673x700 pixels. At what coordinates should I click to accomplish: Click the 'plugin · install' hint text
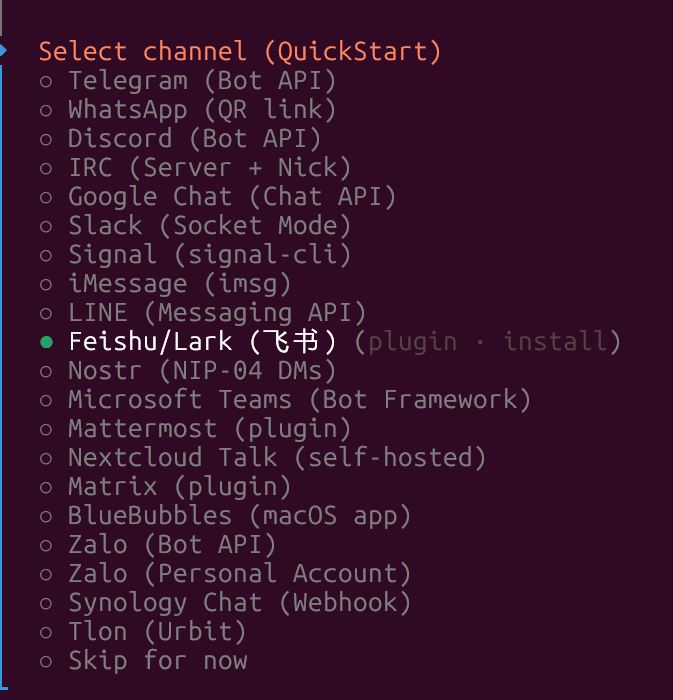click(488, 342)
